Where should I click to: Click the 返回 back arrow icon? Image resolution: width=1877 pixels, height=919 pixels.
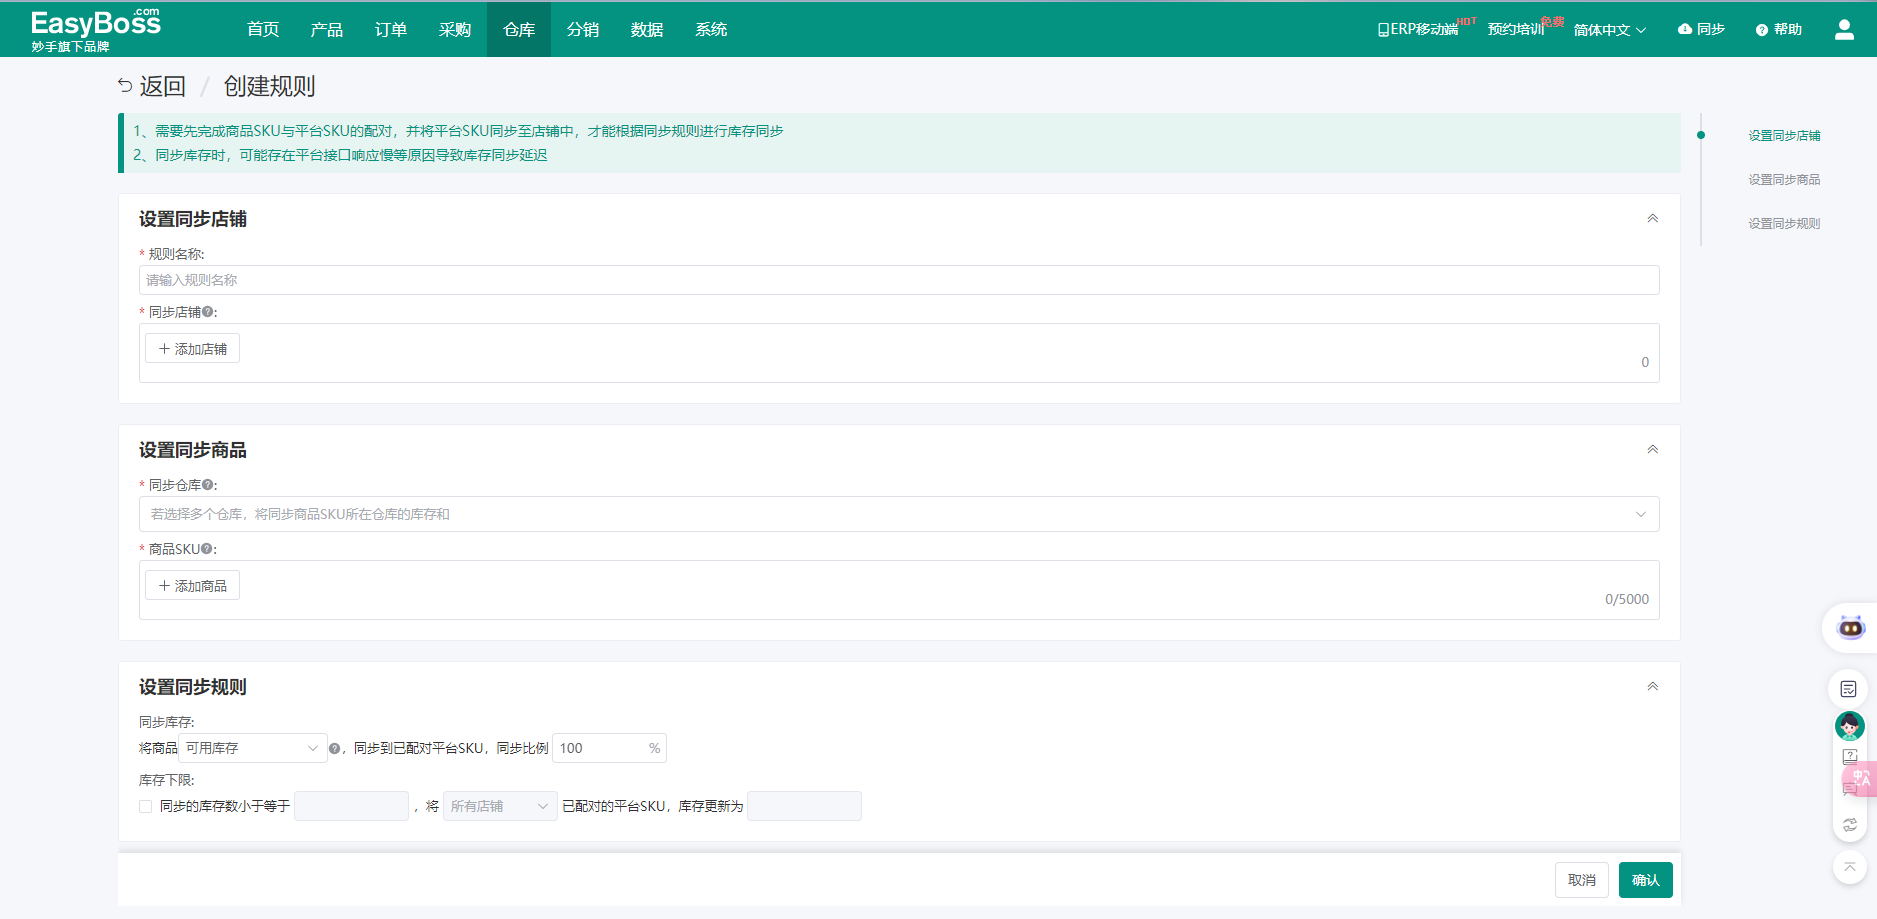click(125, 86)
